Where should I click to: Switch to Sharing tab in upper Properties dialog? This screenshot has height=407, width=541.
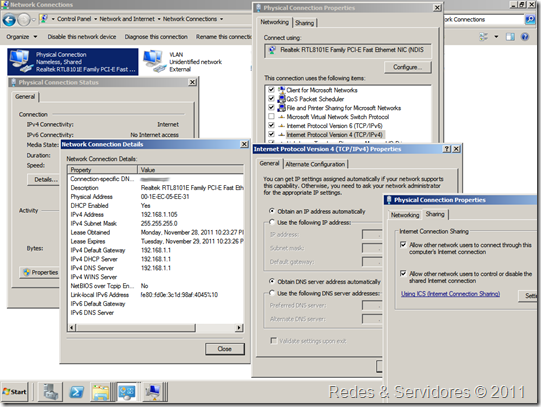click(305, 23)
